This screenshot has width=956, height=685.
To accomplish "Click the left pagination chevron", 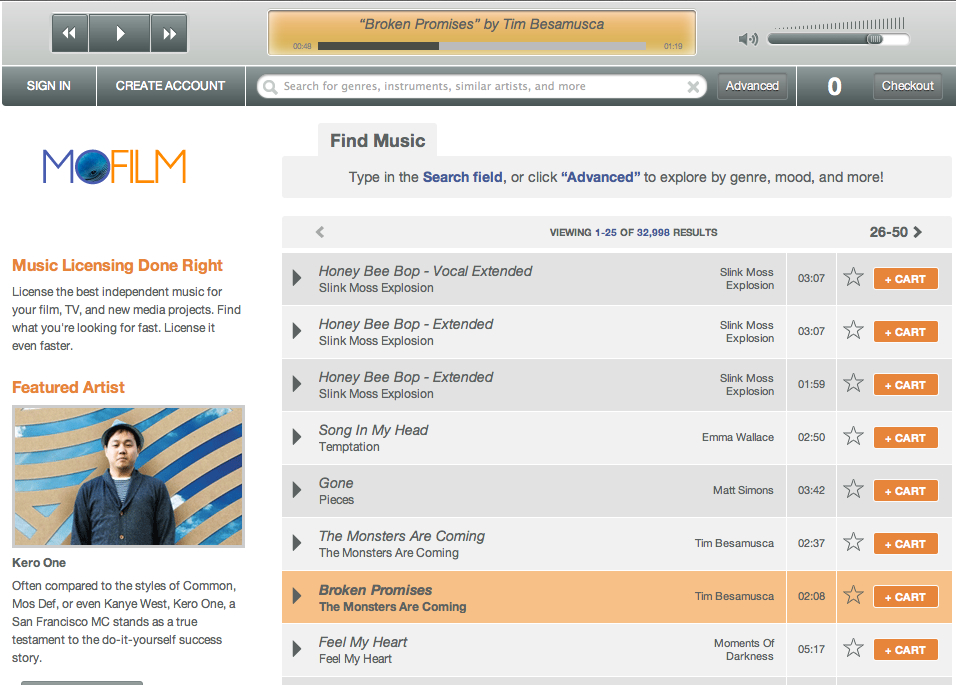I will coord(319,231).
